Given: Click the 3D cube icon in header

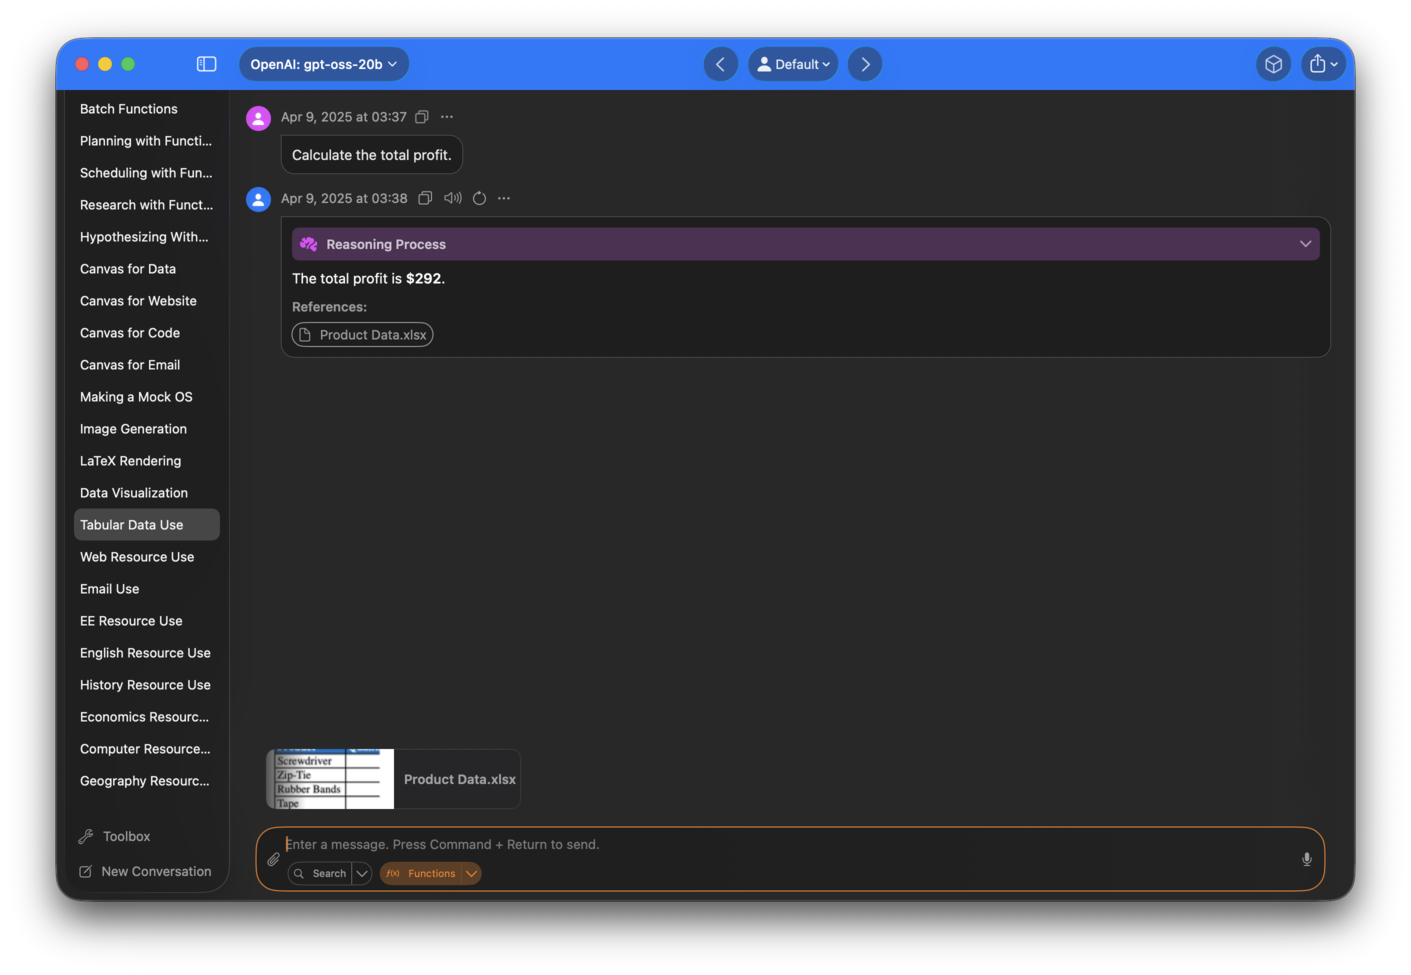Looking at the screenshot, I should [x=1273, y=64].
